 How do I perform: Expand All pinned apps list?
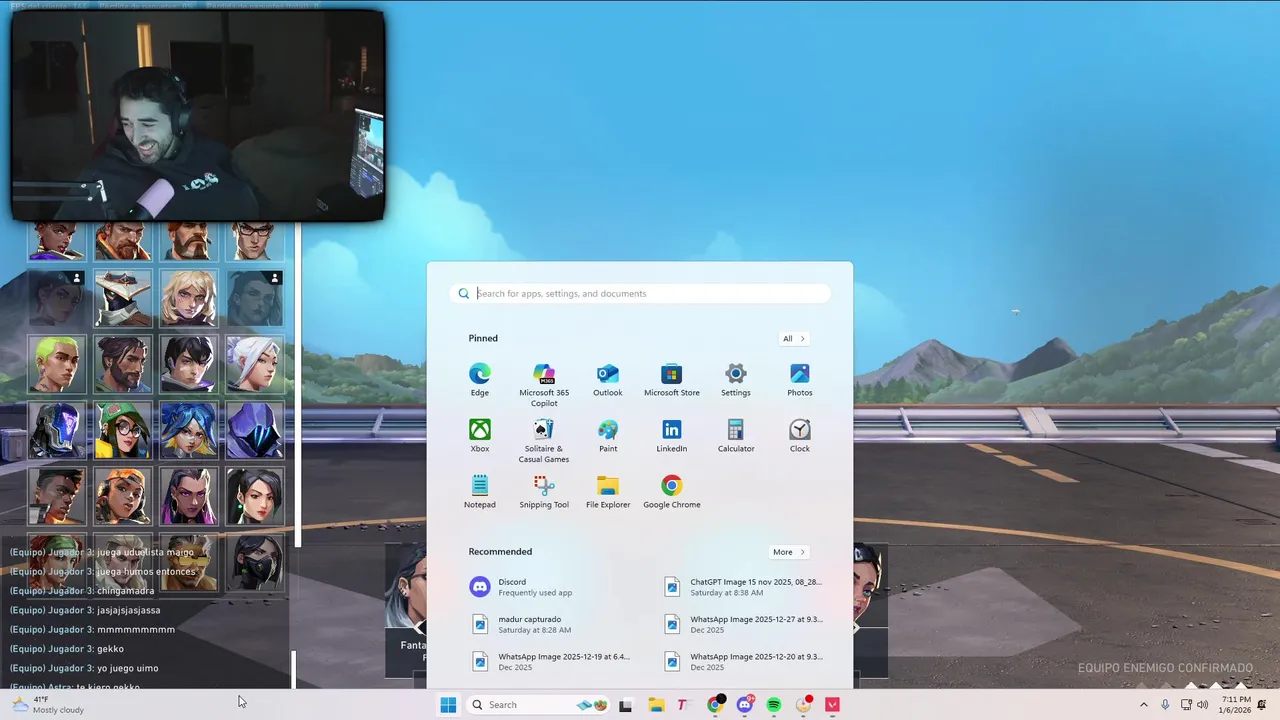(x=793, y=339)
